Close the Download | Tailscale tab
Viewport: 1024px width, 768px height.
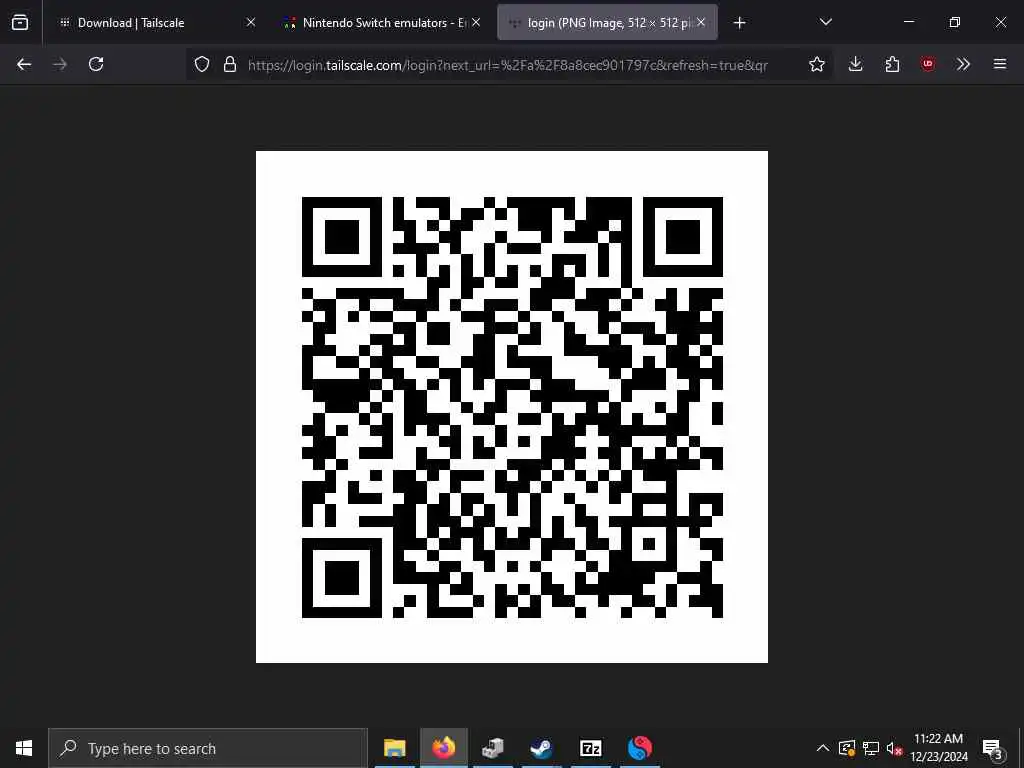point(251,22)
